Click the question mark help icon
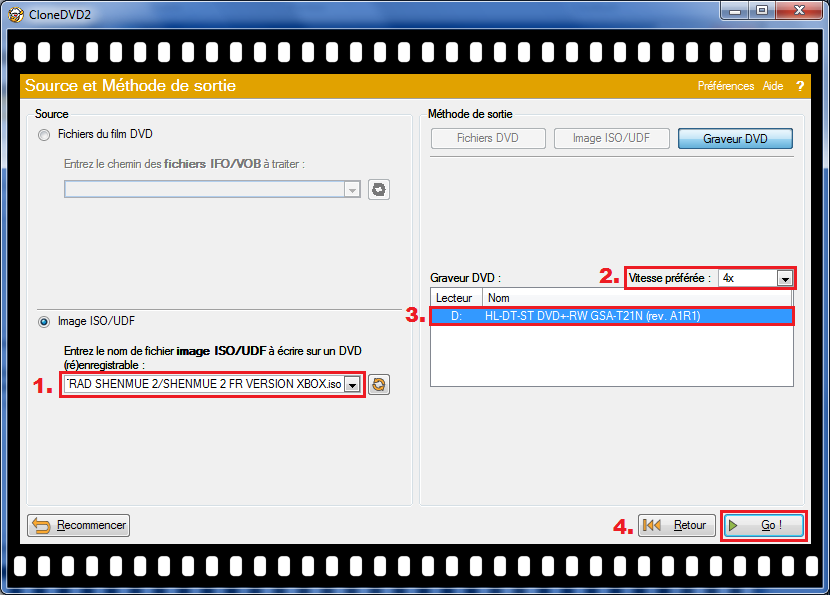This screenshot has height=595, width=830. 800,86
